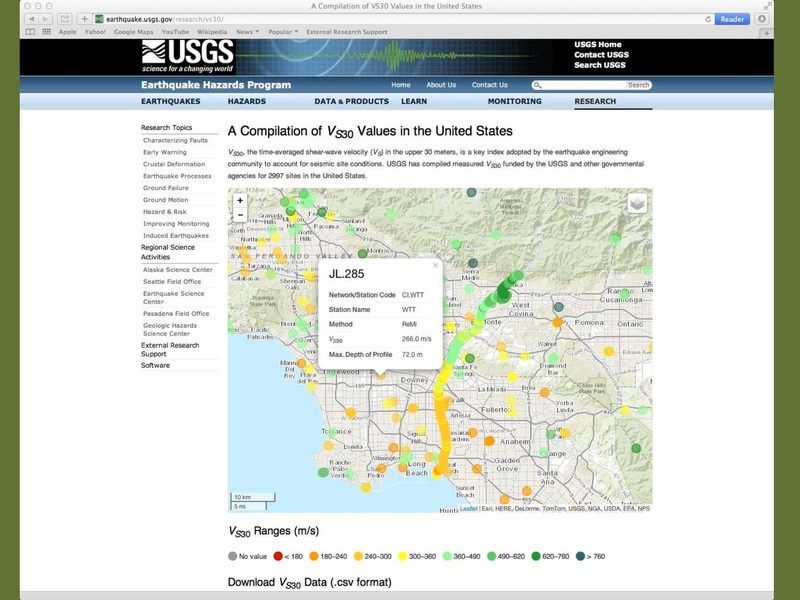Zoom in on the map

240,200
